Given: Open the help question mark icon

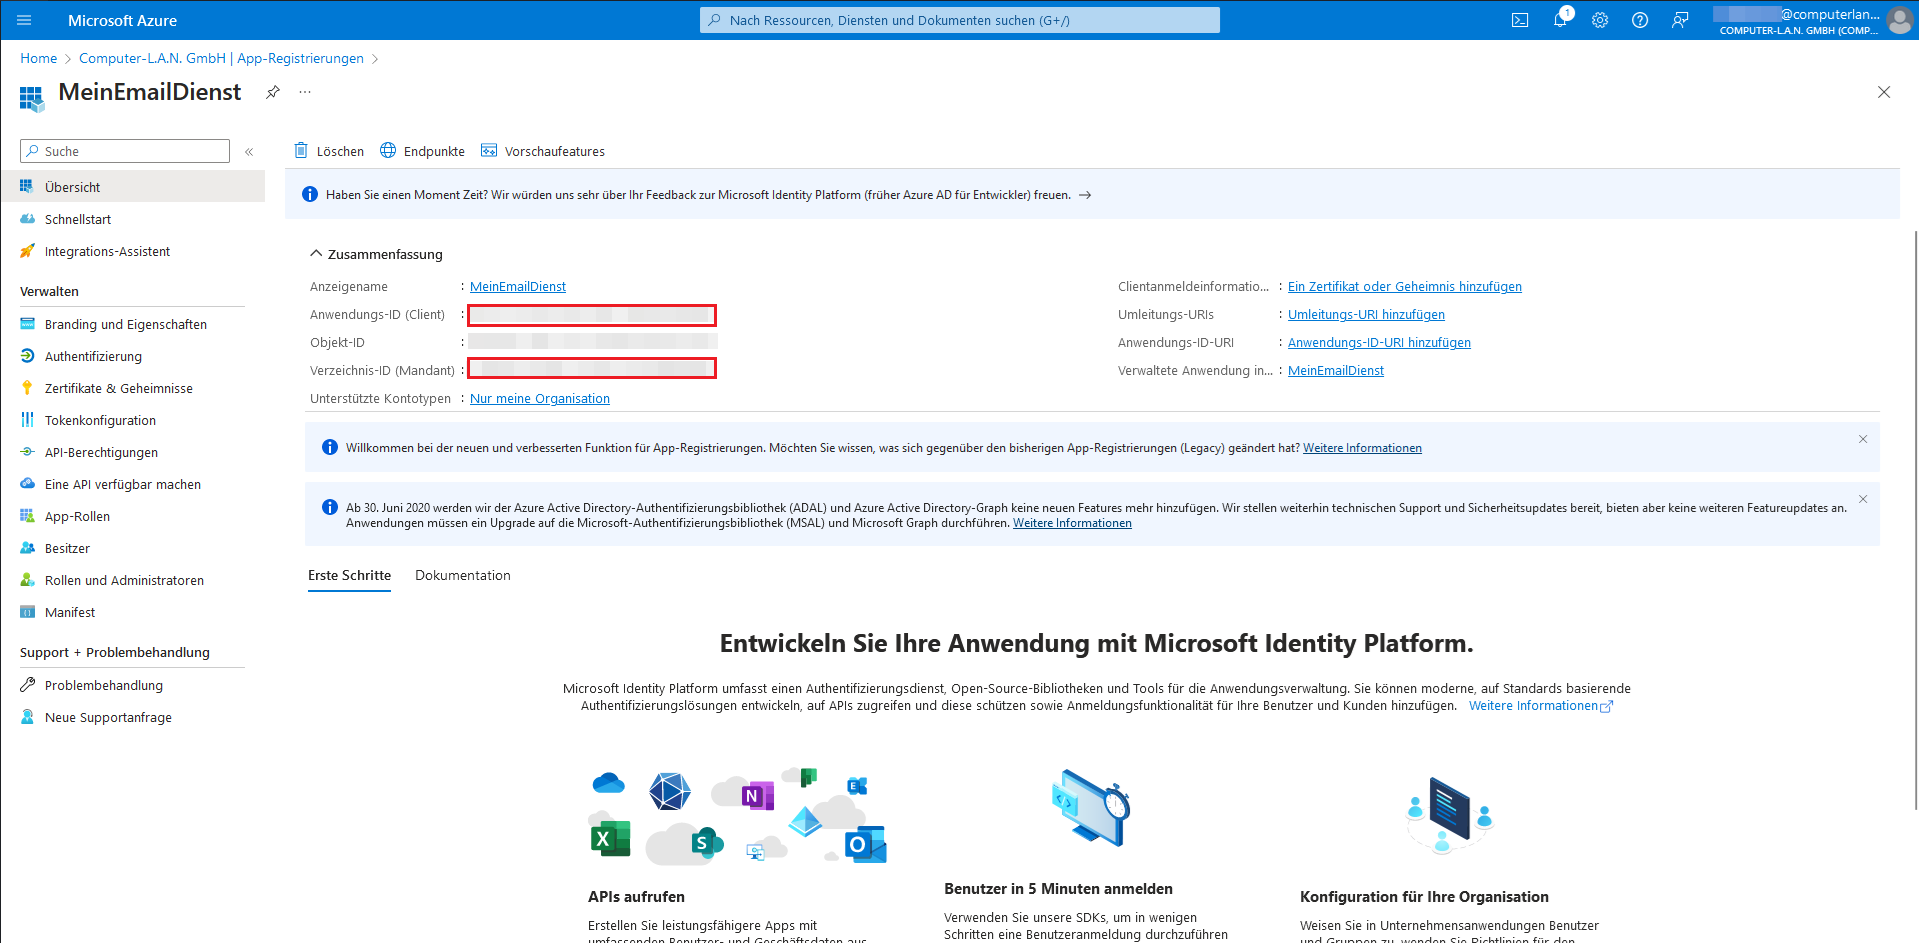Looking at the screenshot, I should tap(1640, 20).
